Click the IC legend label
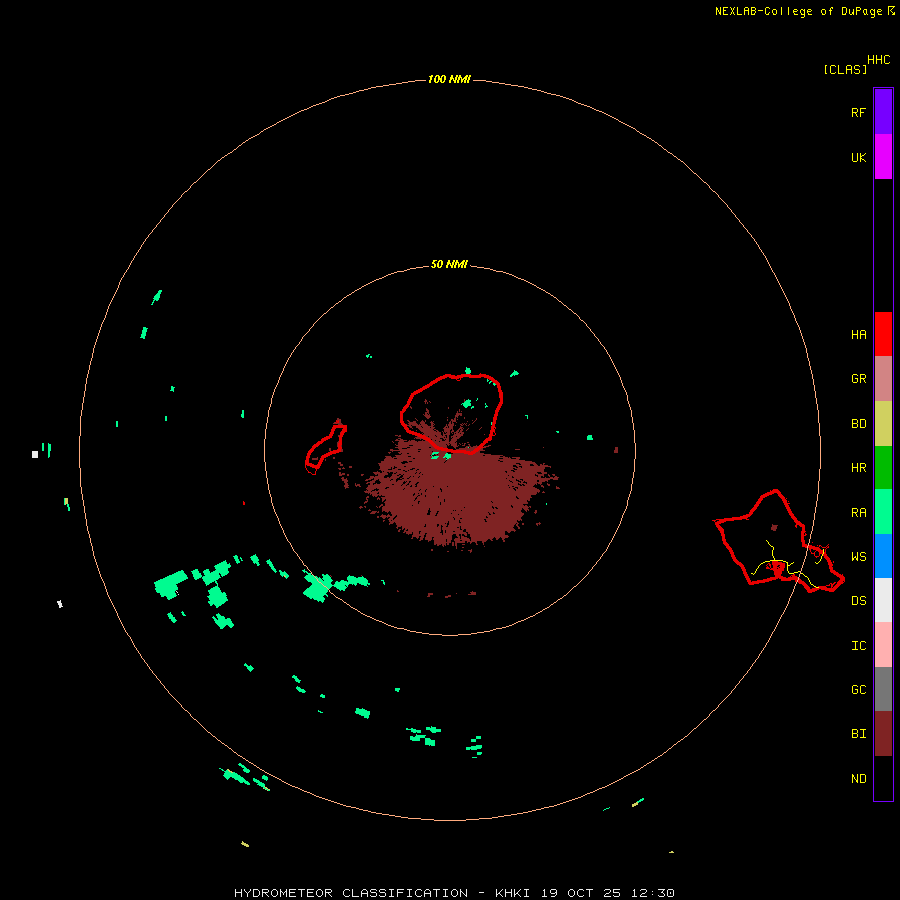This screenshot has height=900, width=900. [858, 646]
